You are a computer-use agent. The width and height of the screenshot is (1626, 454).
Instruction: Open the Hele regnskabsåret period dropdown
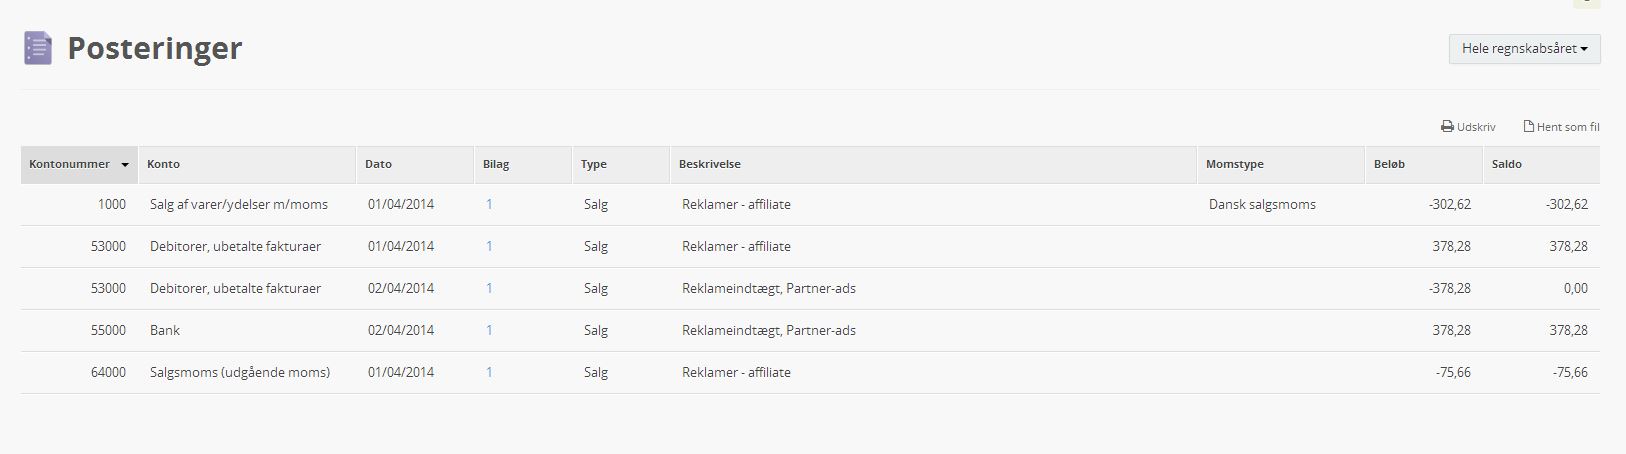[x=1524, y=49]
